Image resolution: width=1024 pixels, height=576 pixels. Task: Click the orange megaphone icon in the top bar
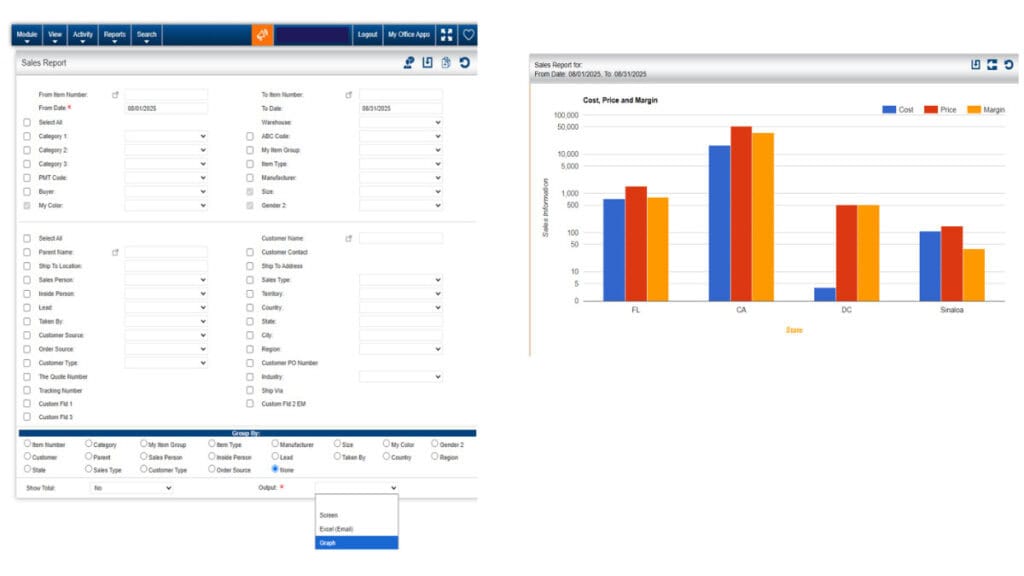coord(262,35)
